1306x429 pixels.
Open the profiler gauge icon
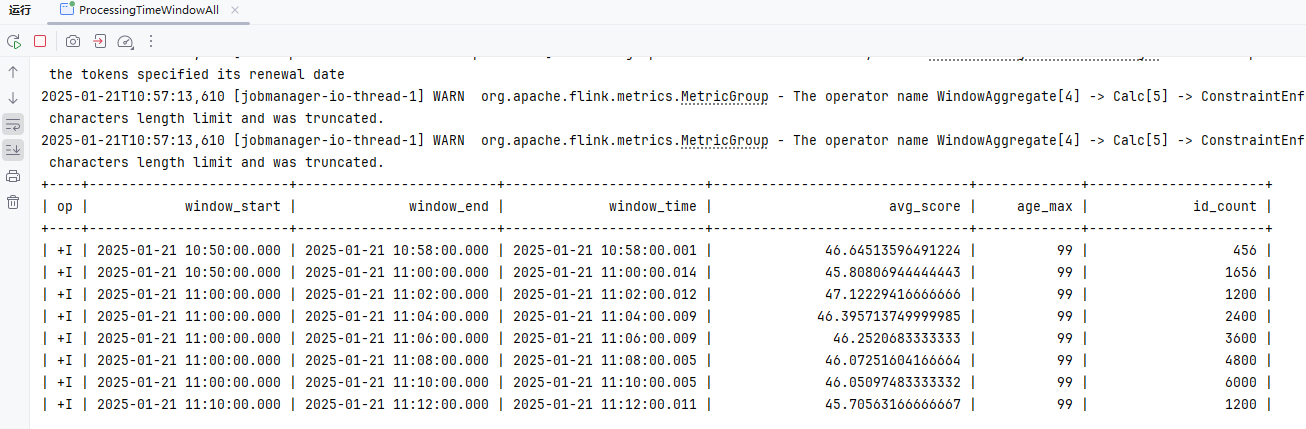(125, 42)
